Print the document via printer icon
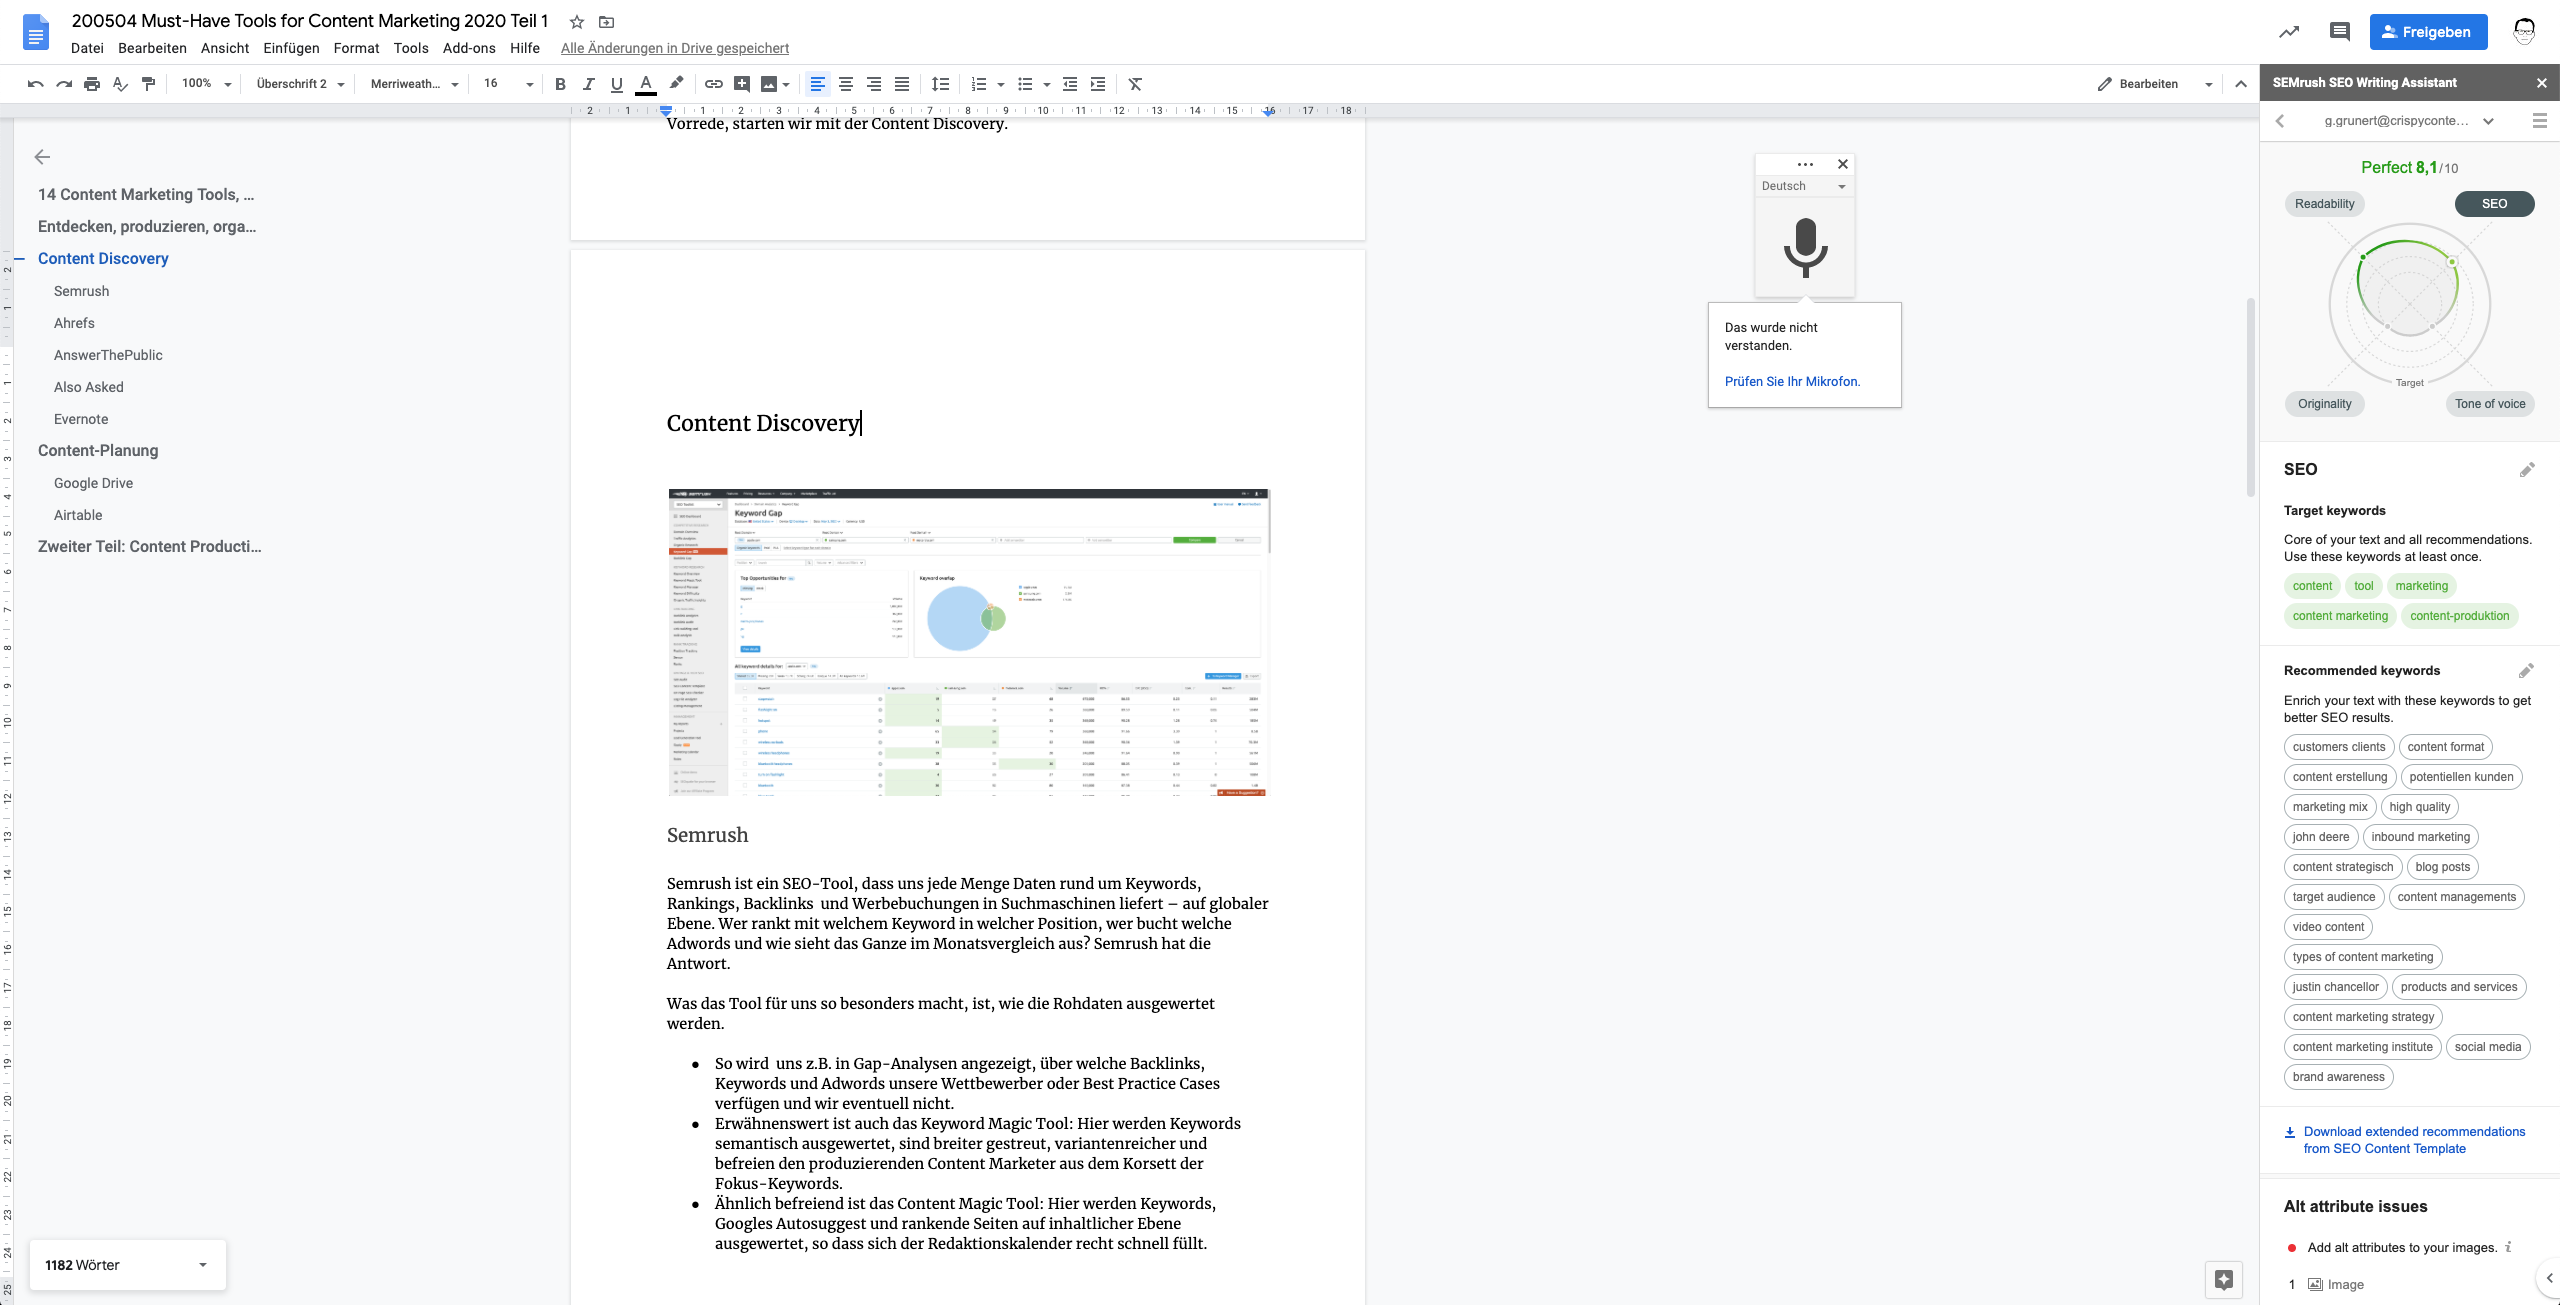The width and height of the screenshot is (2560, 1305). (92, 84)
